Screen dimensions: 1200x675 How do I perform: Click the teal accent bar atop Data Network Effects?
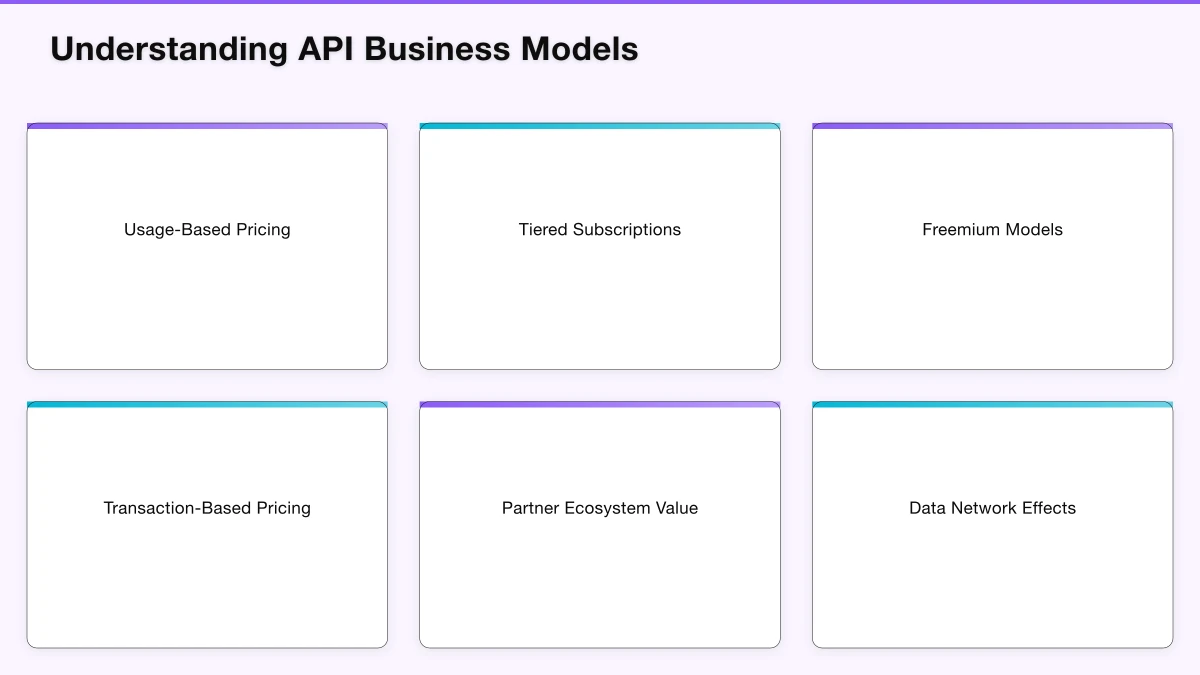pos(992,404)
